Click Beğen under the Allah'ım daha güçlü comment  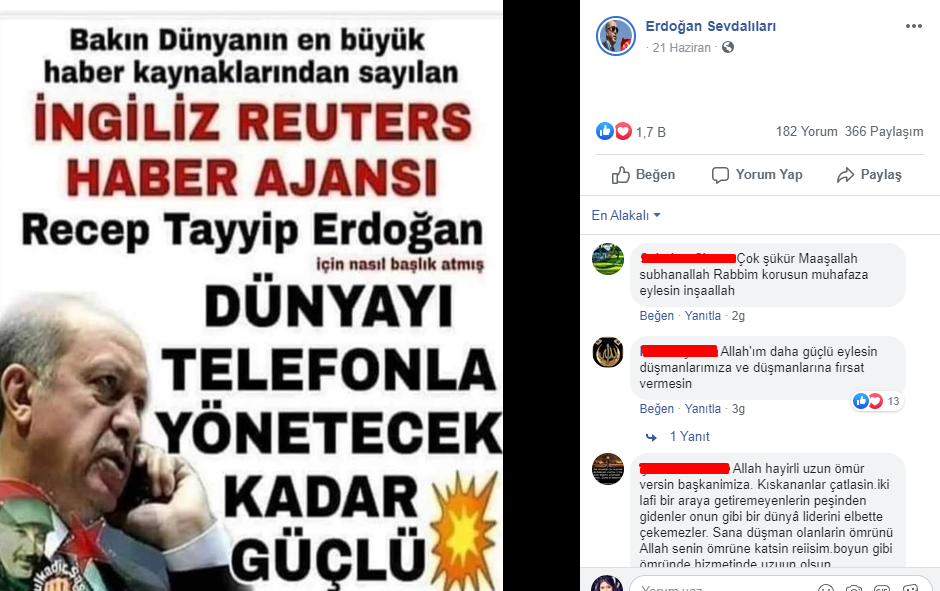pyautogui.click(x=656, y=408)
